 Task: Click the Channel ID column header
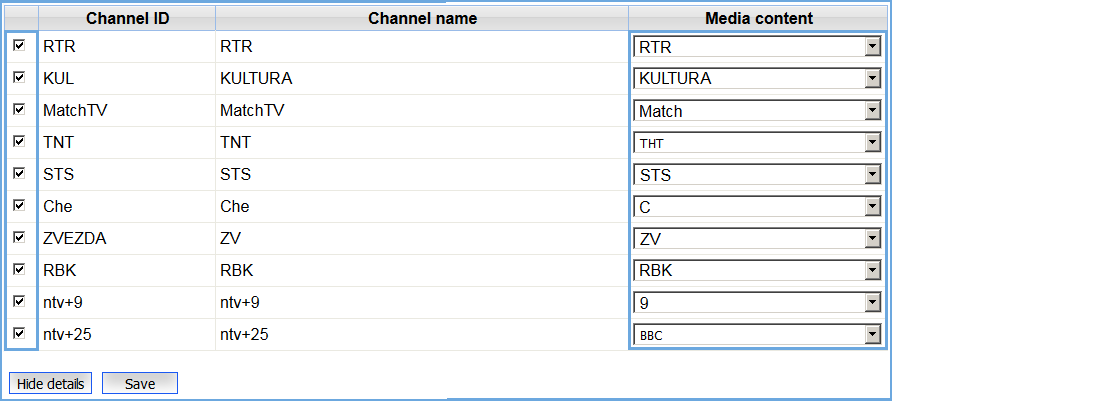[127, 18]
